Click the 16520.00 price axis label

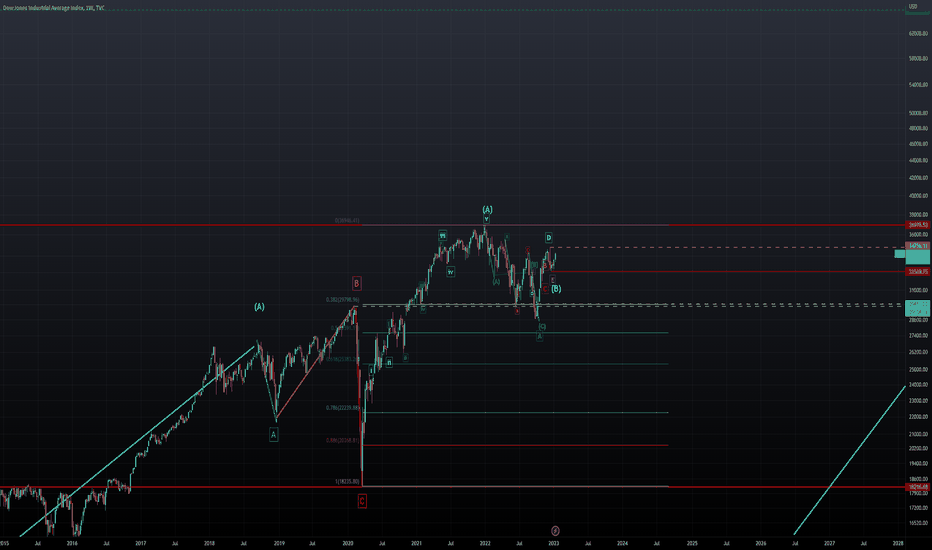click(918, 523)
